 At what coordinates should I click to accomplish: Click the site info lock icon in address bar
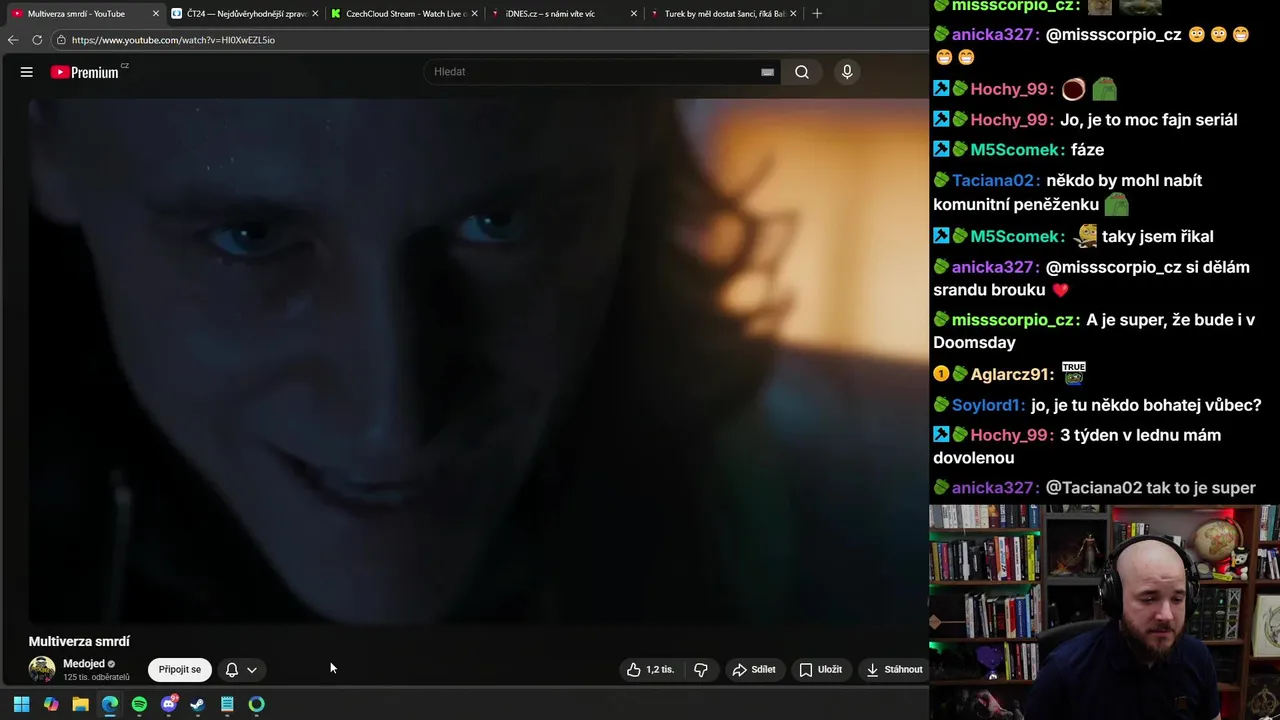tap(61, 40)
